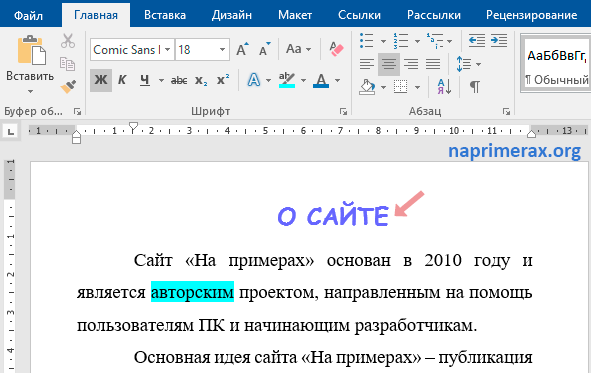Sort text with the А-Я sort icon

pos(444,87)
